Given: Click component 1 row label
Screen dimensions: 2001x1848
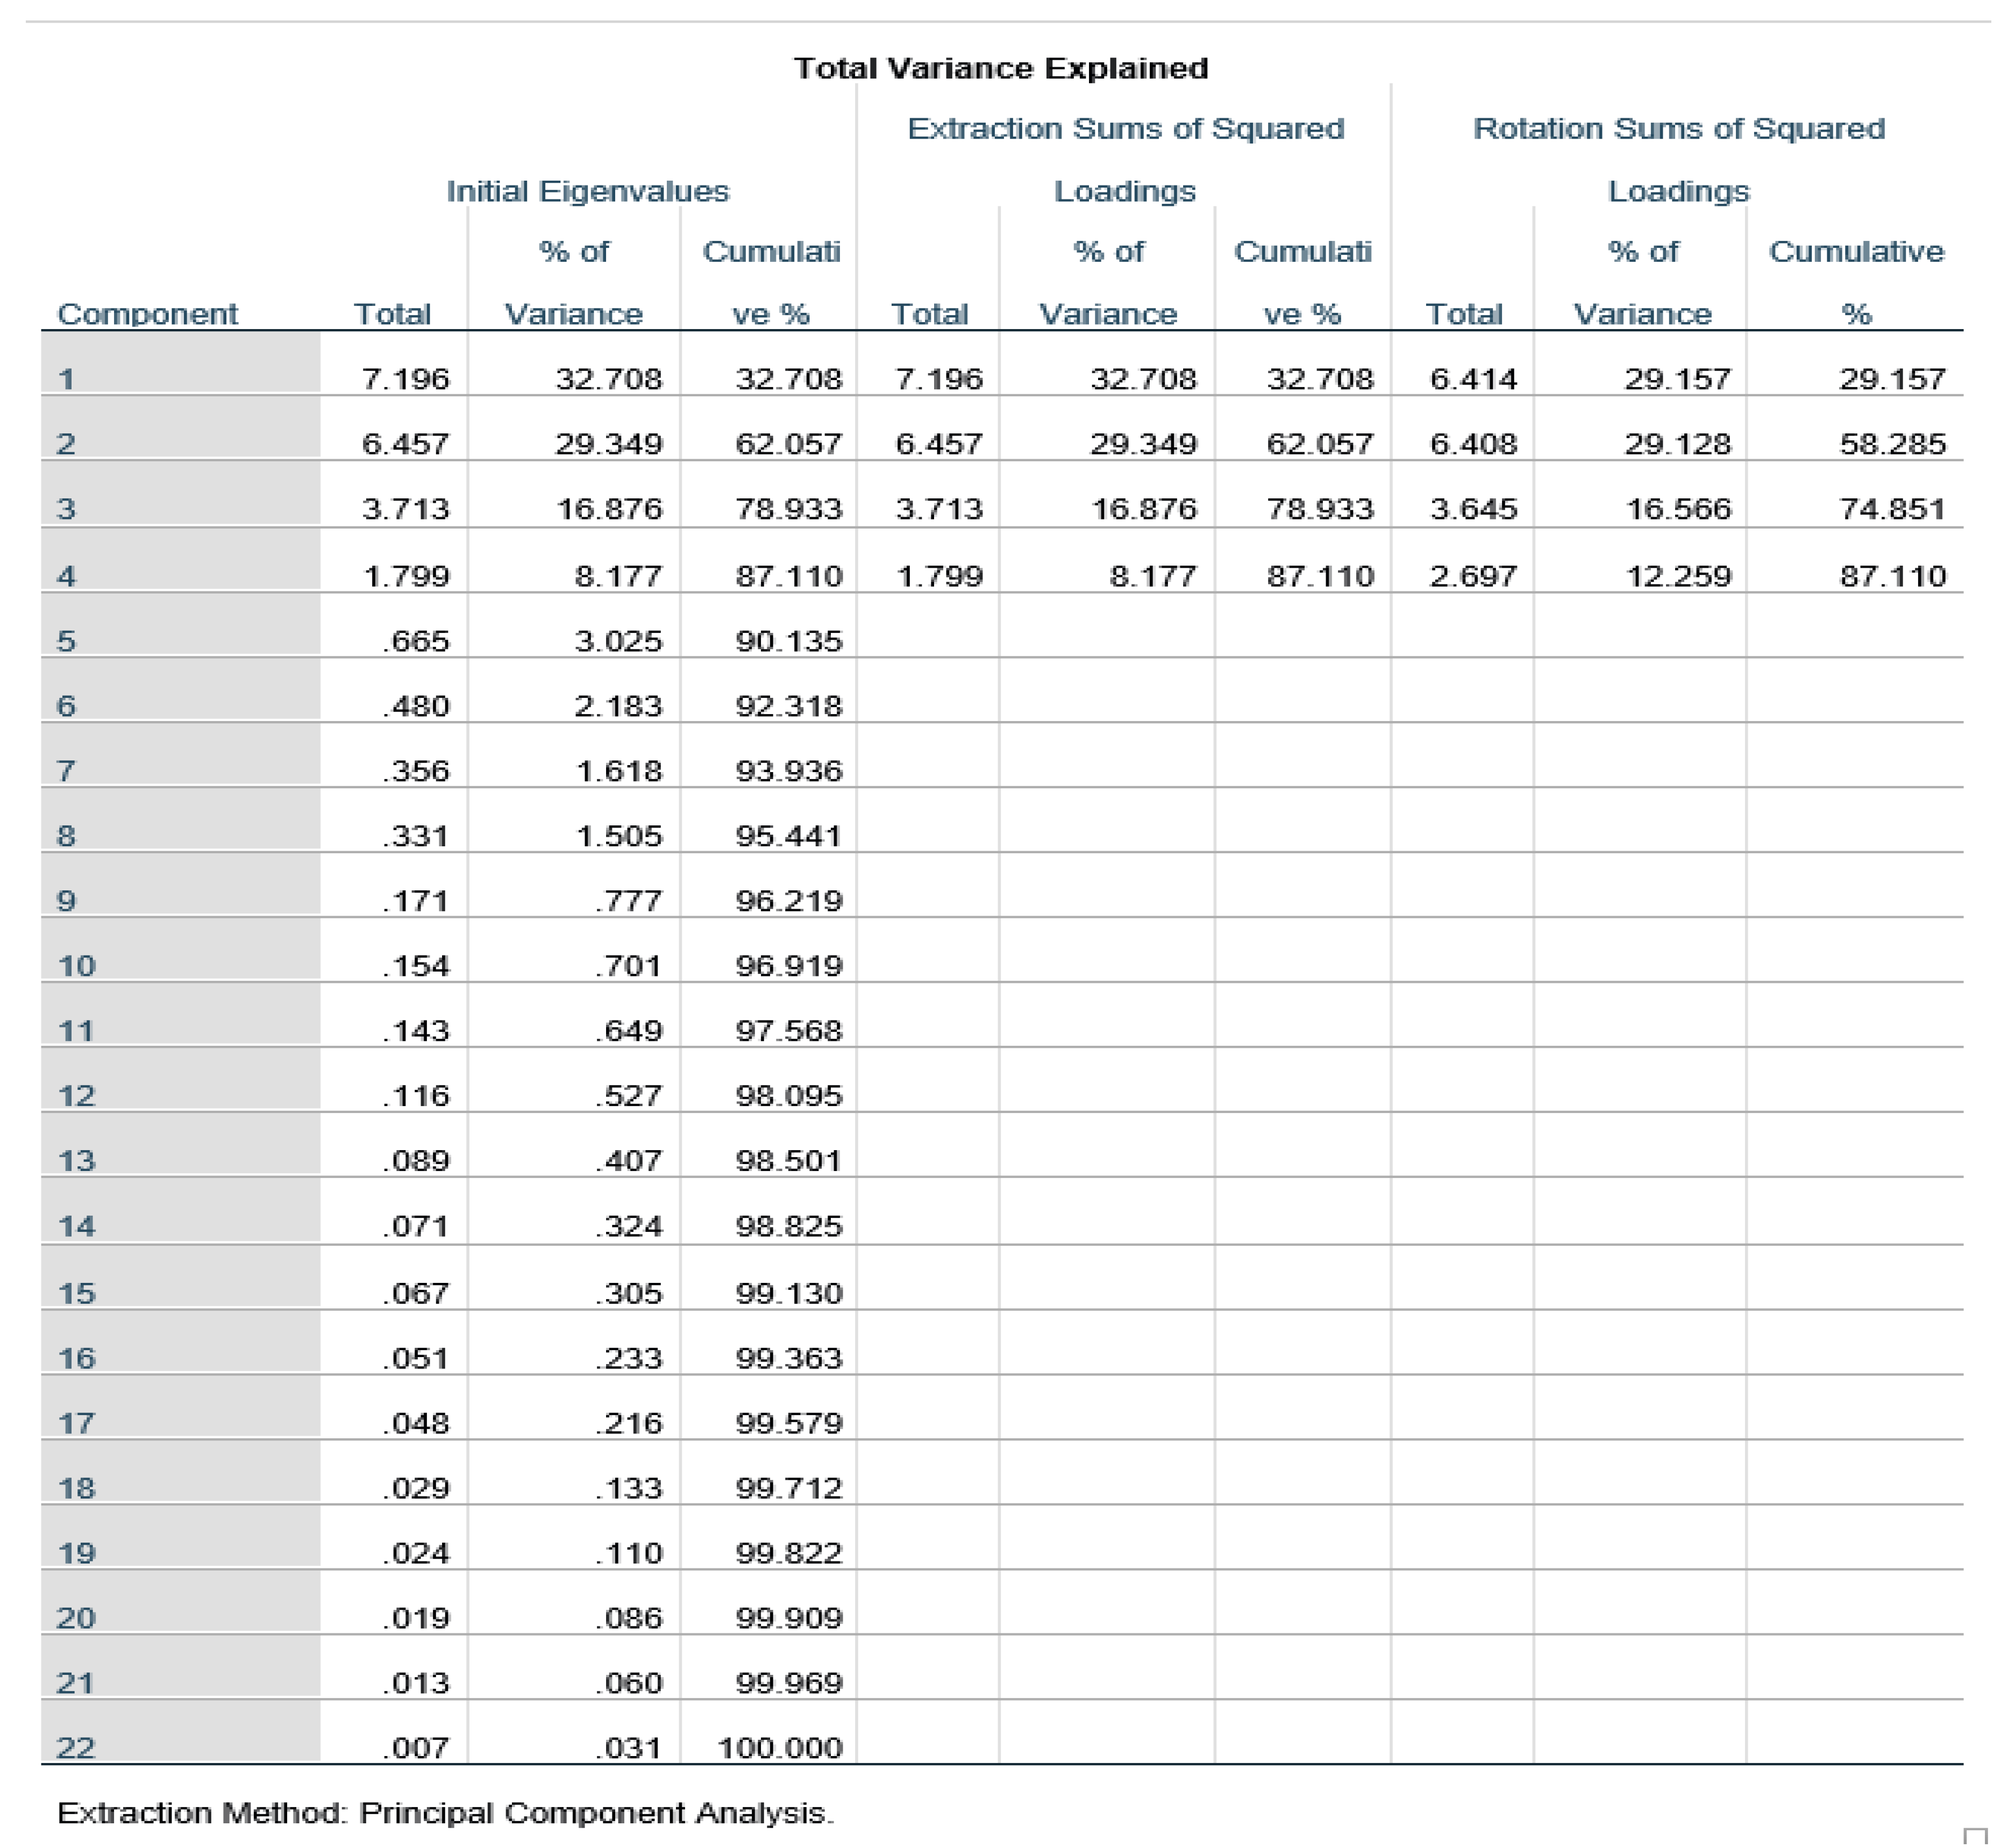Looking at the screenshot, I should click(66, 379).
